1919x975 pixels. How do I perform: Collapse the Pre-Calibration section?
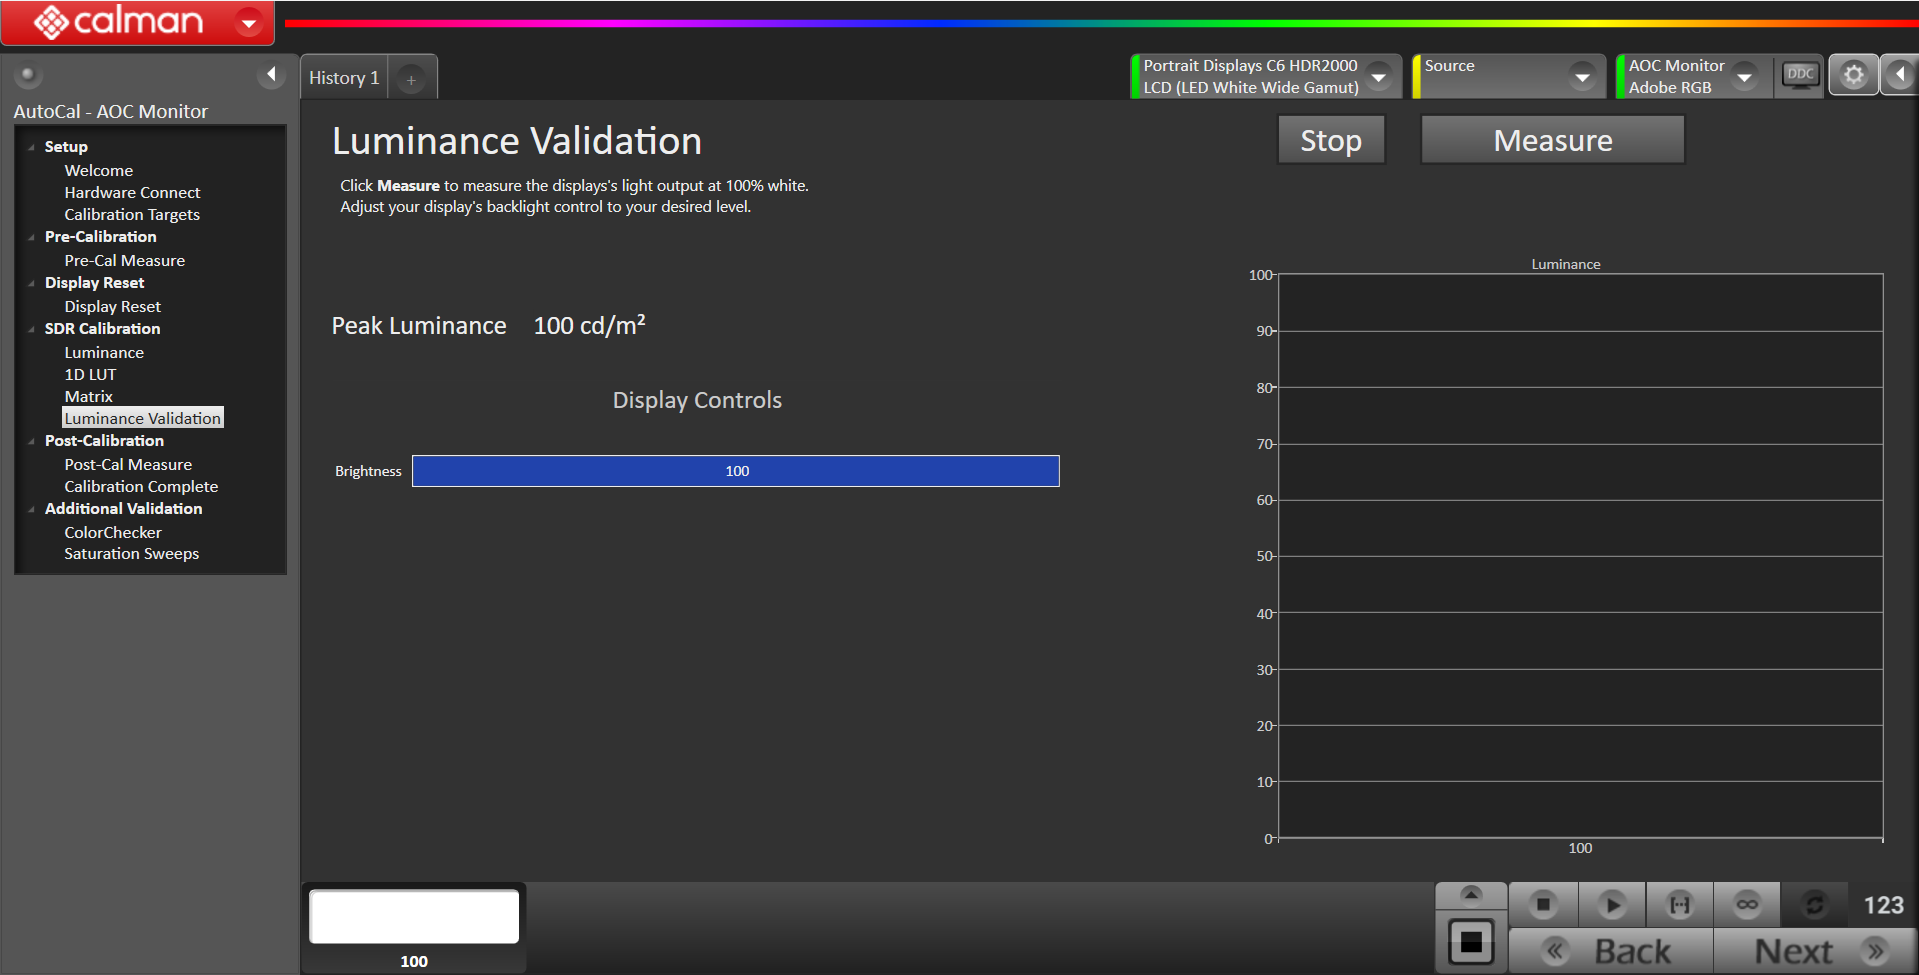click(31, 237)
